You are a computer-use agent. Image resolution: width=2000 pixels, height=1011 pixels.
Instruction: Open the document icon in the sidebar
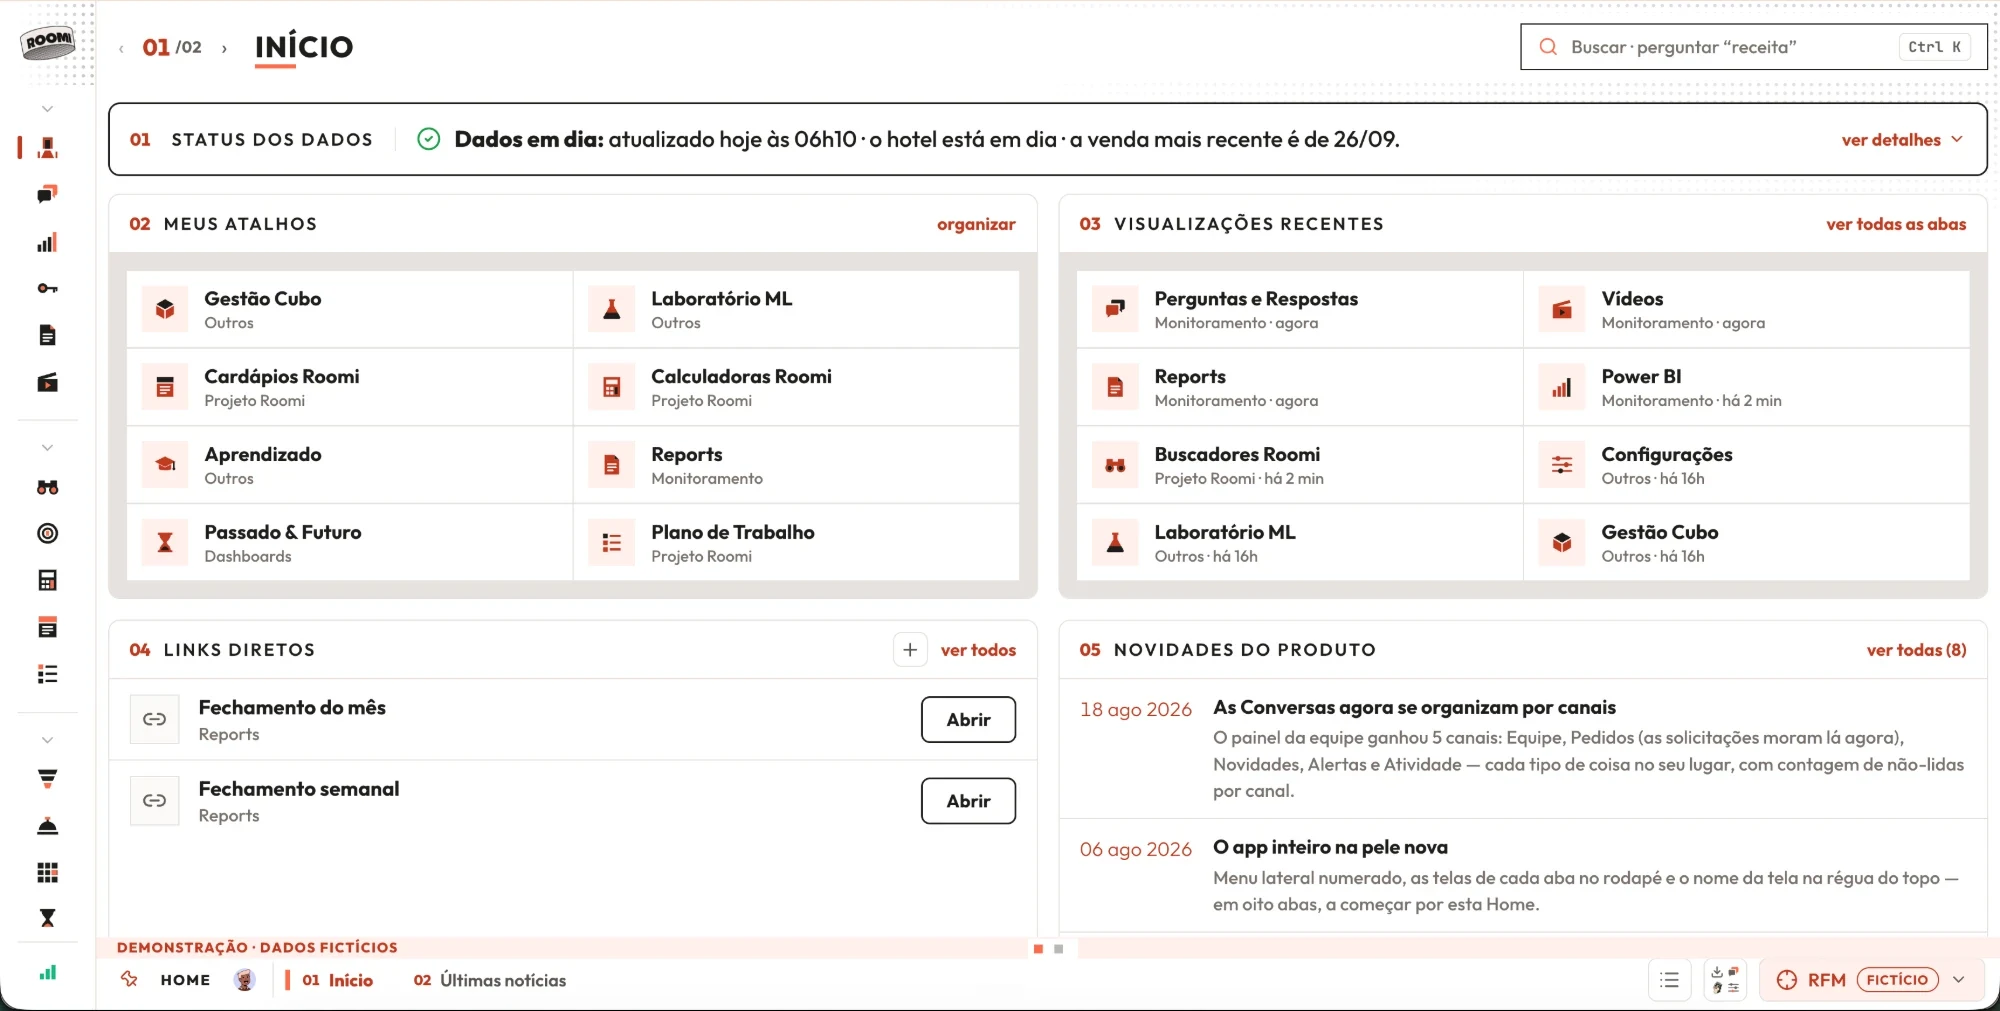pyautogui.click(x=47, y=335)
